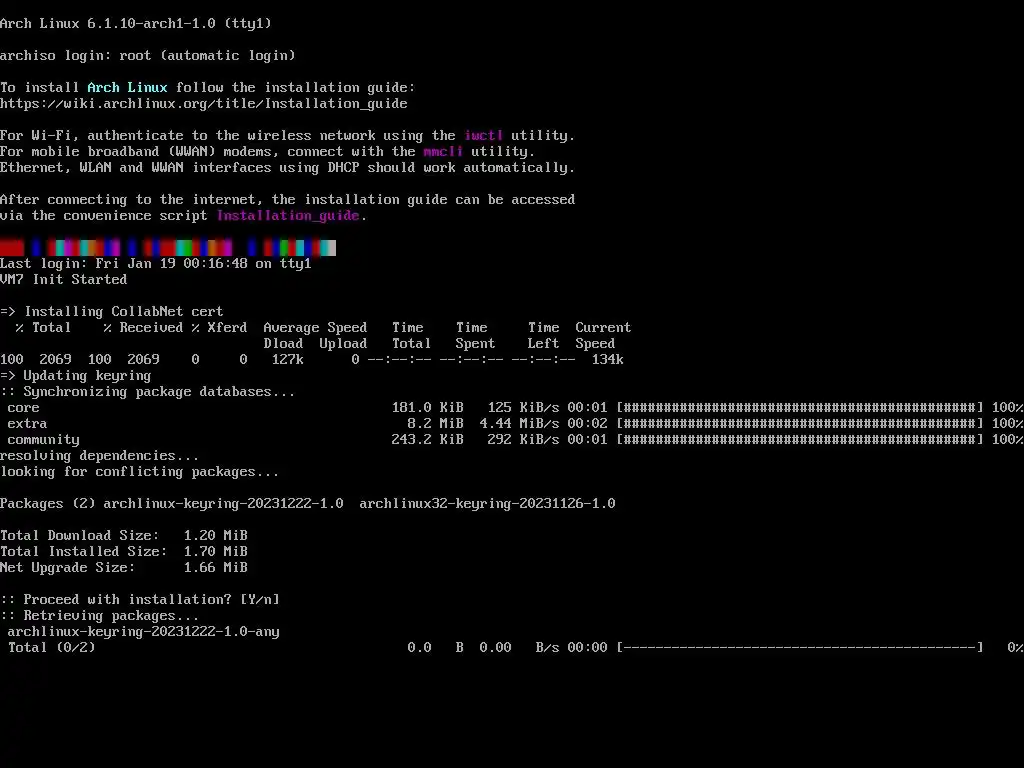Click the extra database row name

[x=27, y=424]
